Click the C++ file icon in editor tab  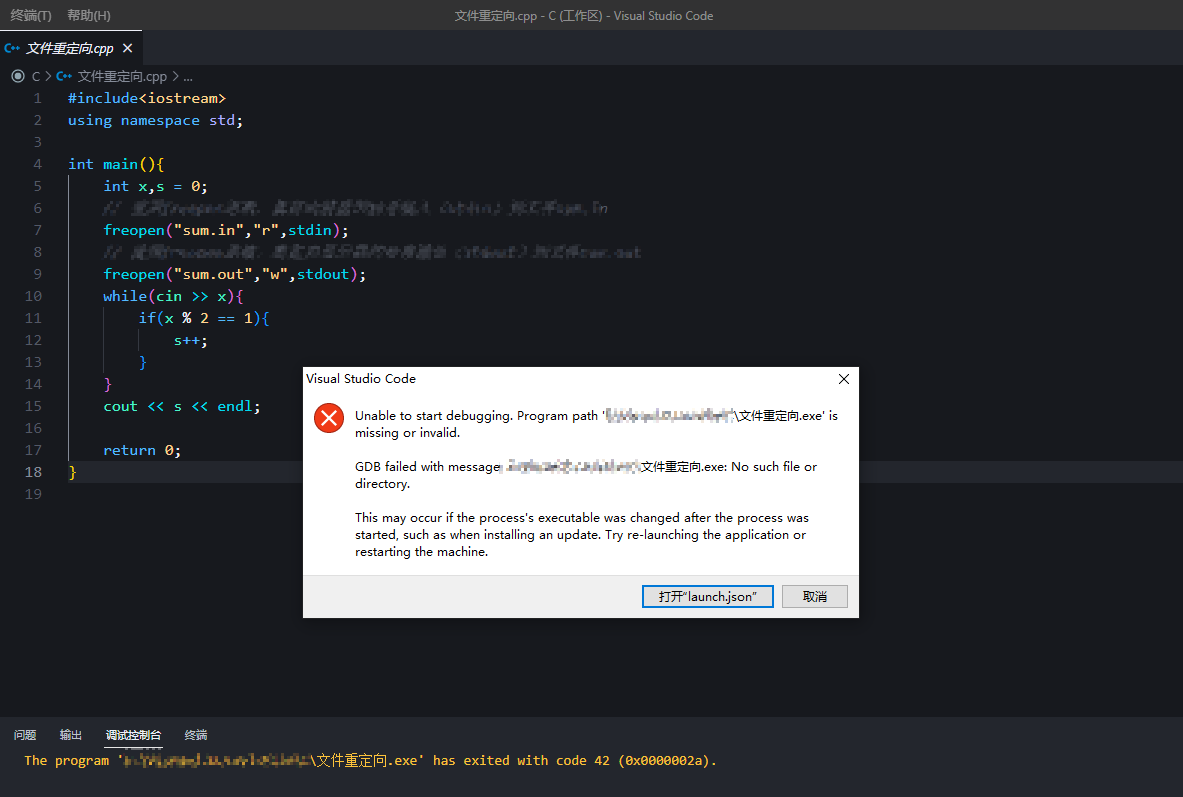point(12,48)
